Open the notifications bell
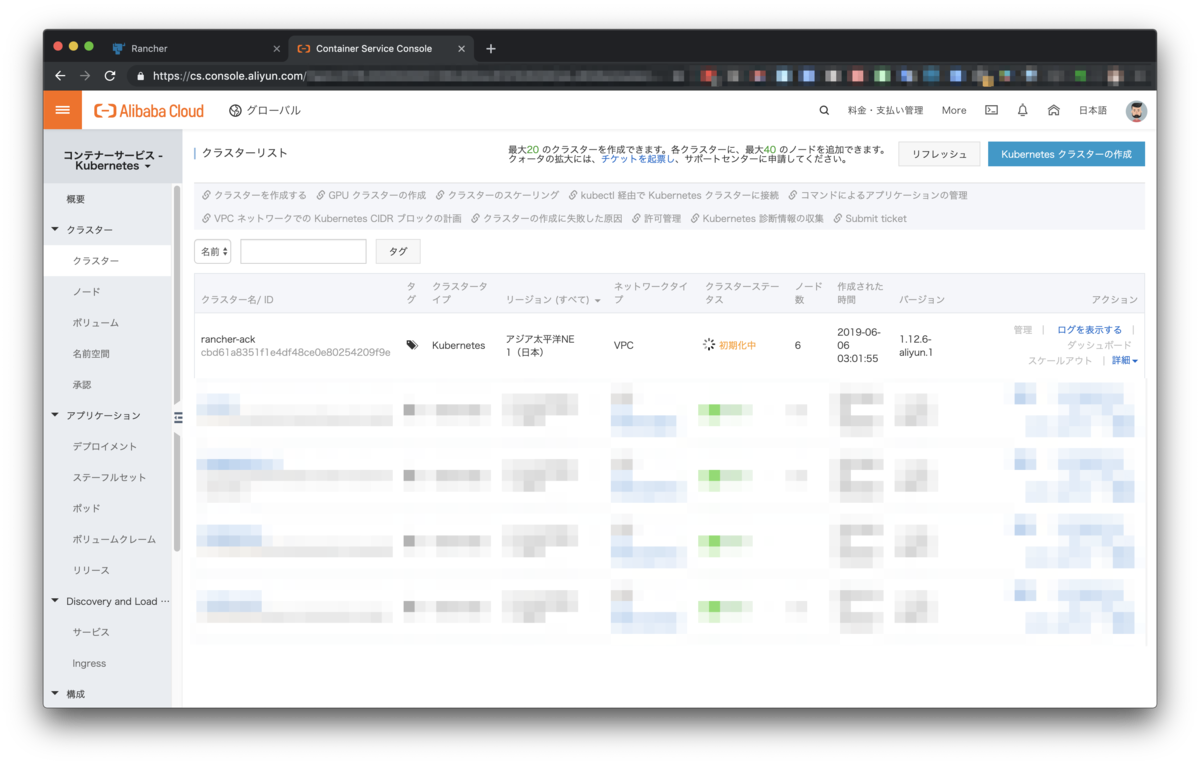This screenshot has width=1200, height=765. [1022, 111]
